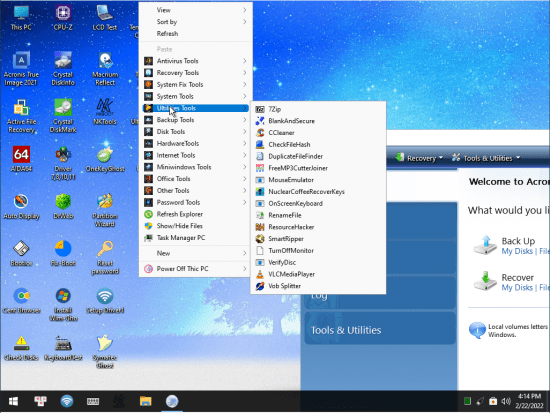The width and height of the screenshot is (550, 413).
Task: Open the keyboard test desktop icon
Action: [x=63, y=348]
